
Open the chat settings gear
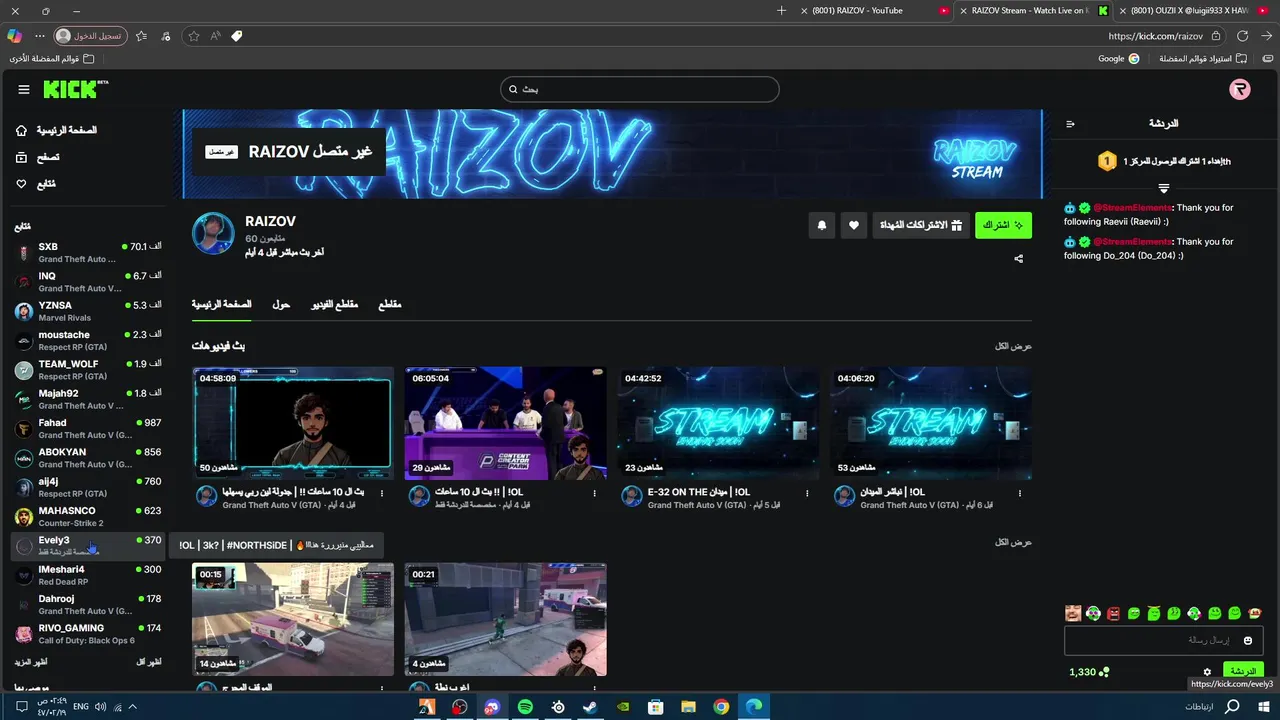tap(1207, 672)
